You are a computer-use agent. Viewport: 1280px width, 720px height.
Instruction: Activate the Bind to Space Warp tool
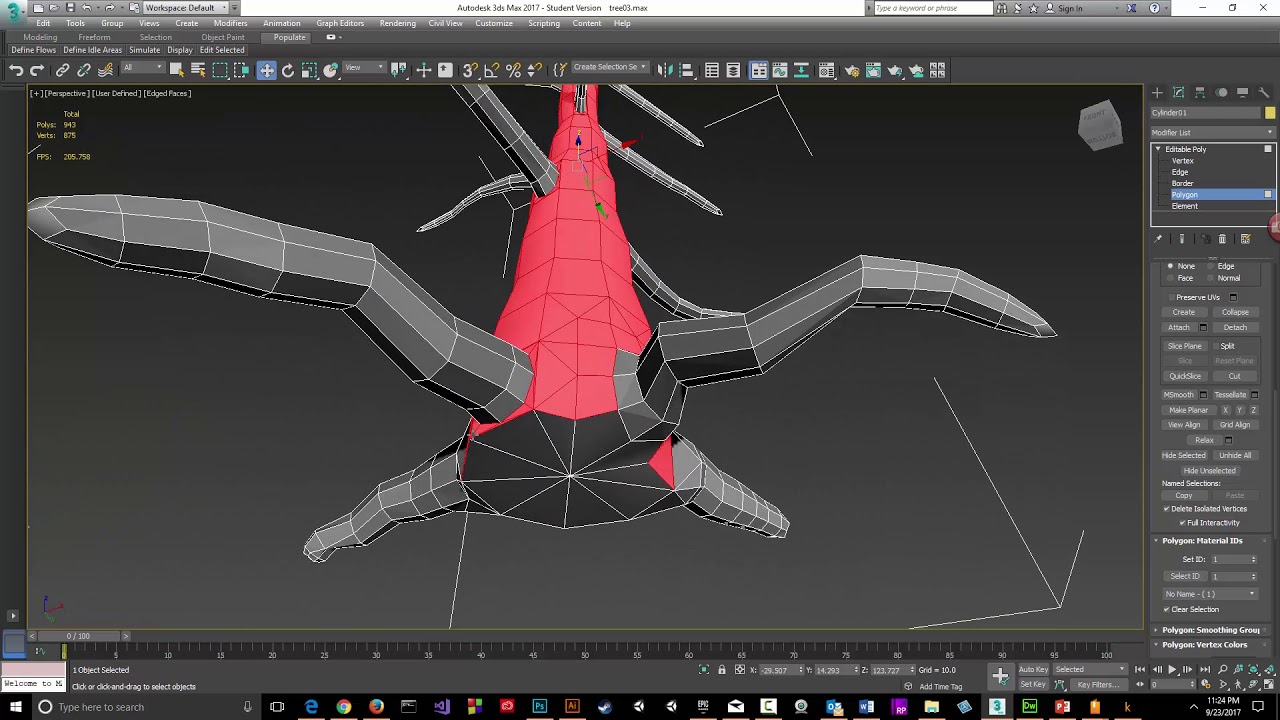point(105,70)
